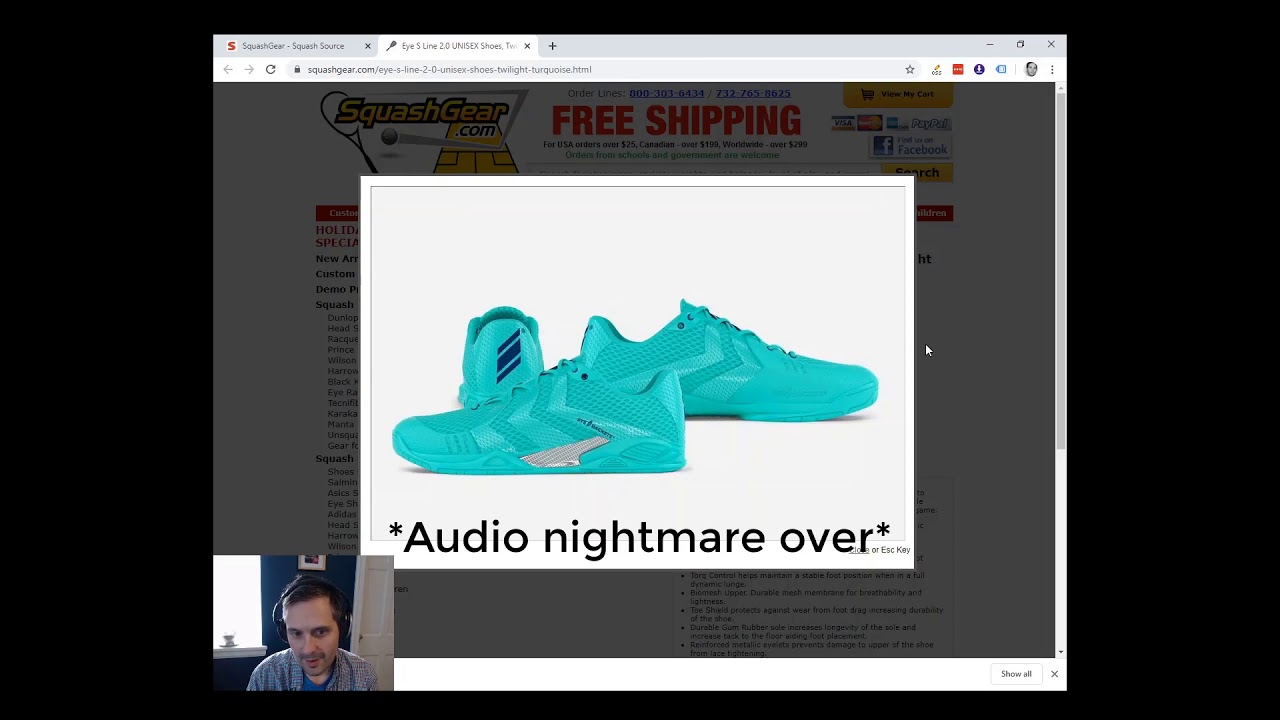Open Holiday Specials in sidebar
The height and width of the screenshot is (720, 1280).
coord(337,236)
